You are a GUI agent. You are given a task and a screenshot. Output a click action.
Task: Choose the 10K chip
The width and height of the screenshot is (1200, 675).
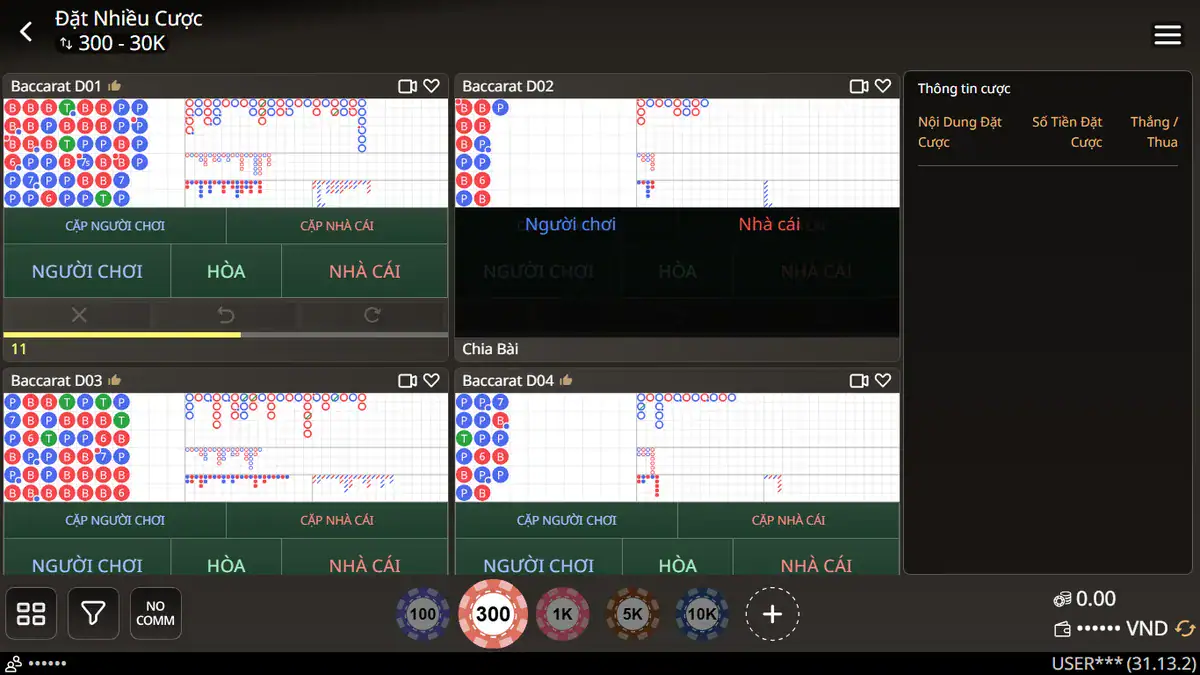pyautogui.click(x=702, y=613)
